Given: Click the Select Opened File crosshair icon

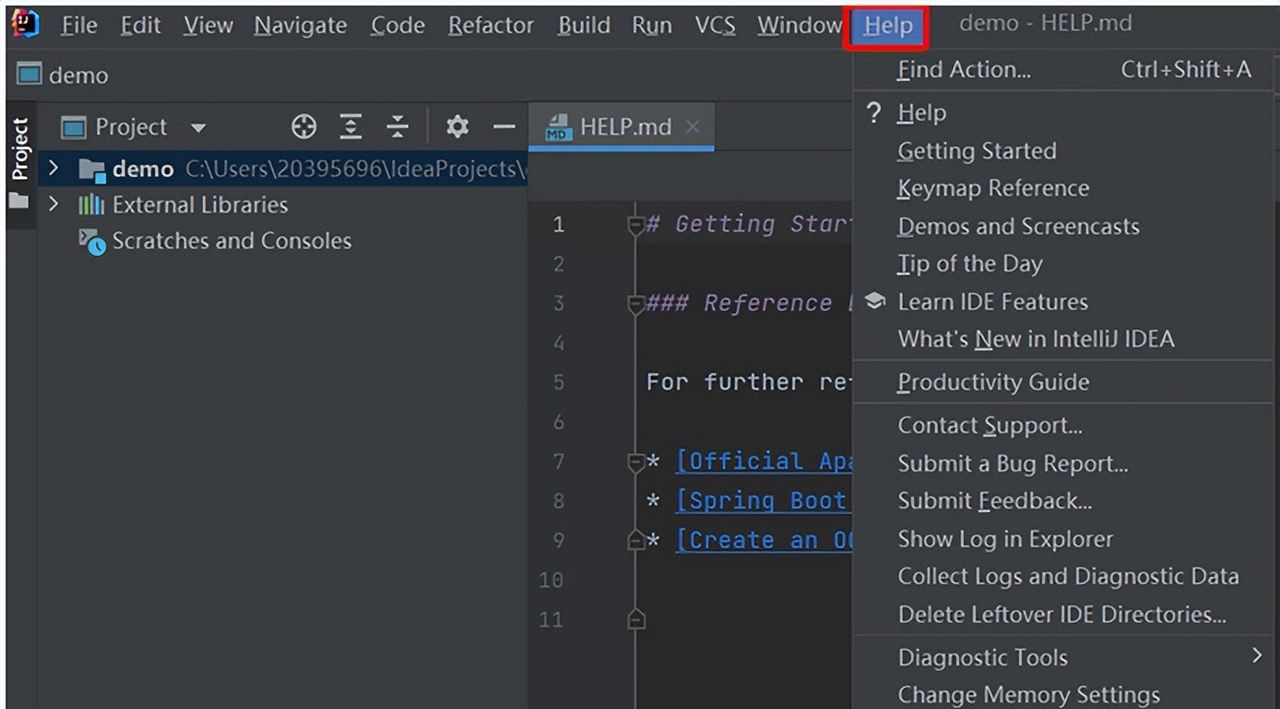Looking at the screenshot, I should [303, 127].
